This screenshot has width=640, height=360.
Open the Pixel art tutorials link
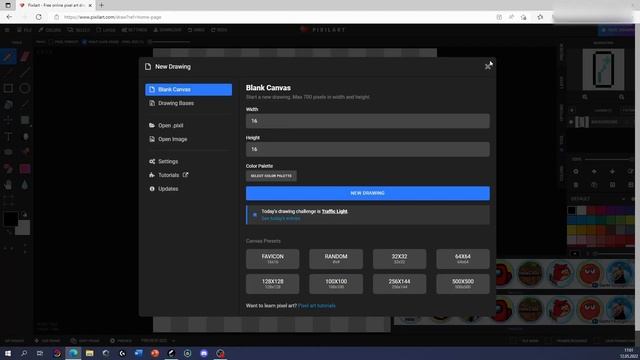click(317, 306)
